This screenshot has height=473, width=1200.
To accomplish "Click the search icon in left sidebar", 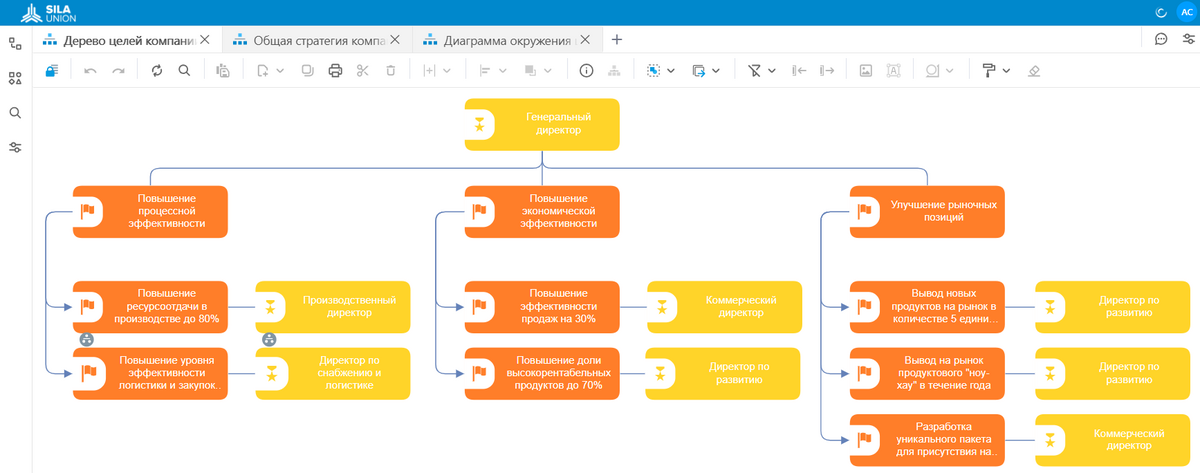I will point(15,113).
